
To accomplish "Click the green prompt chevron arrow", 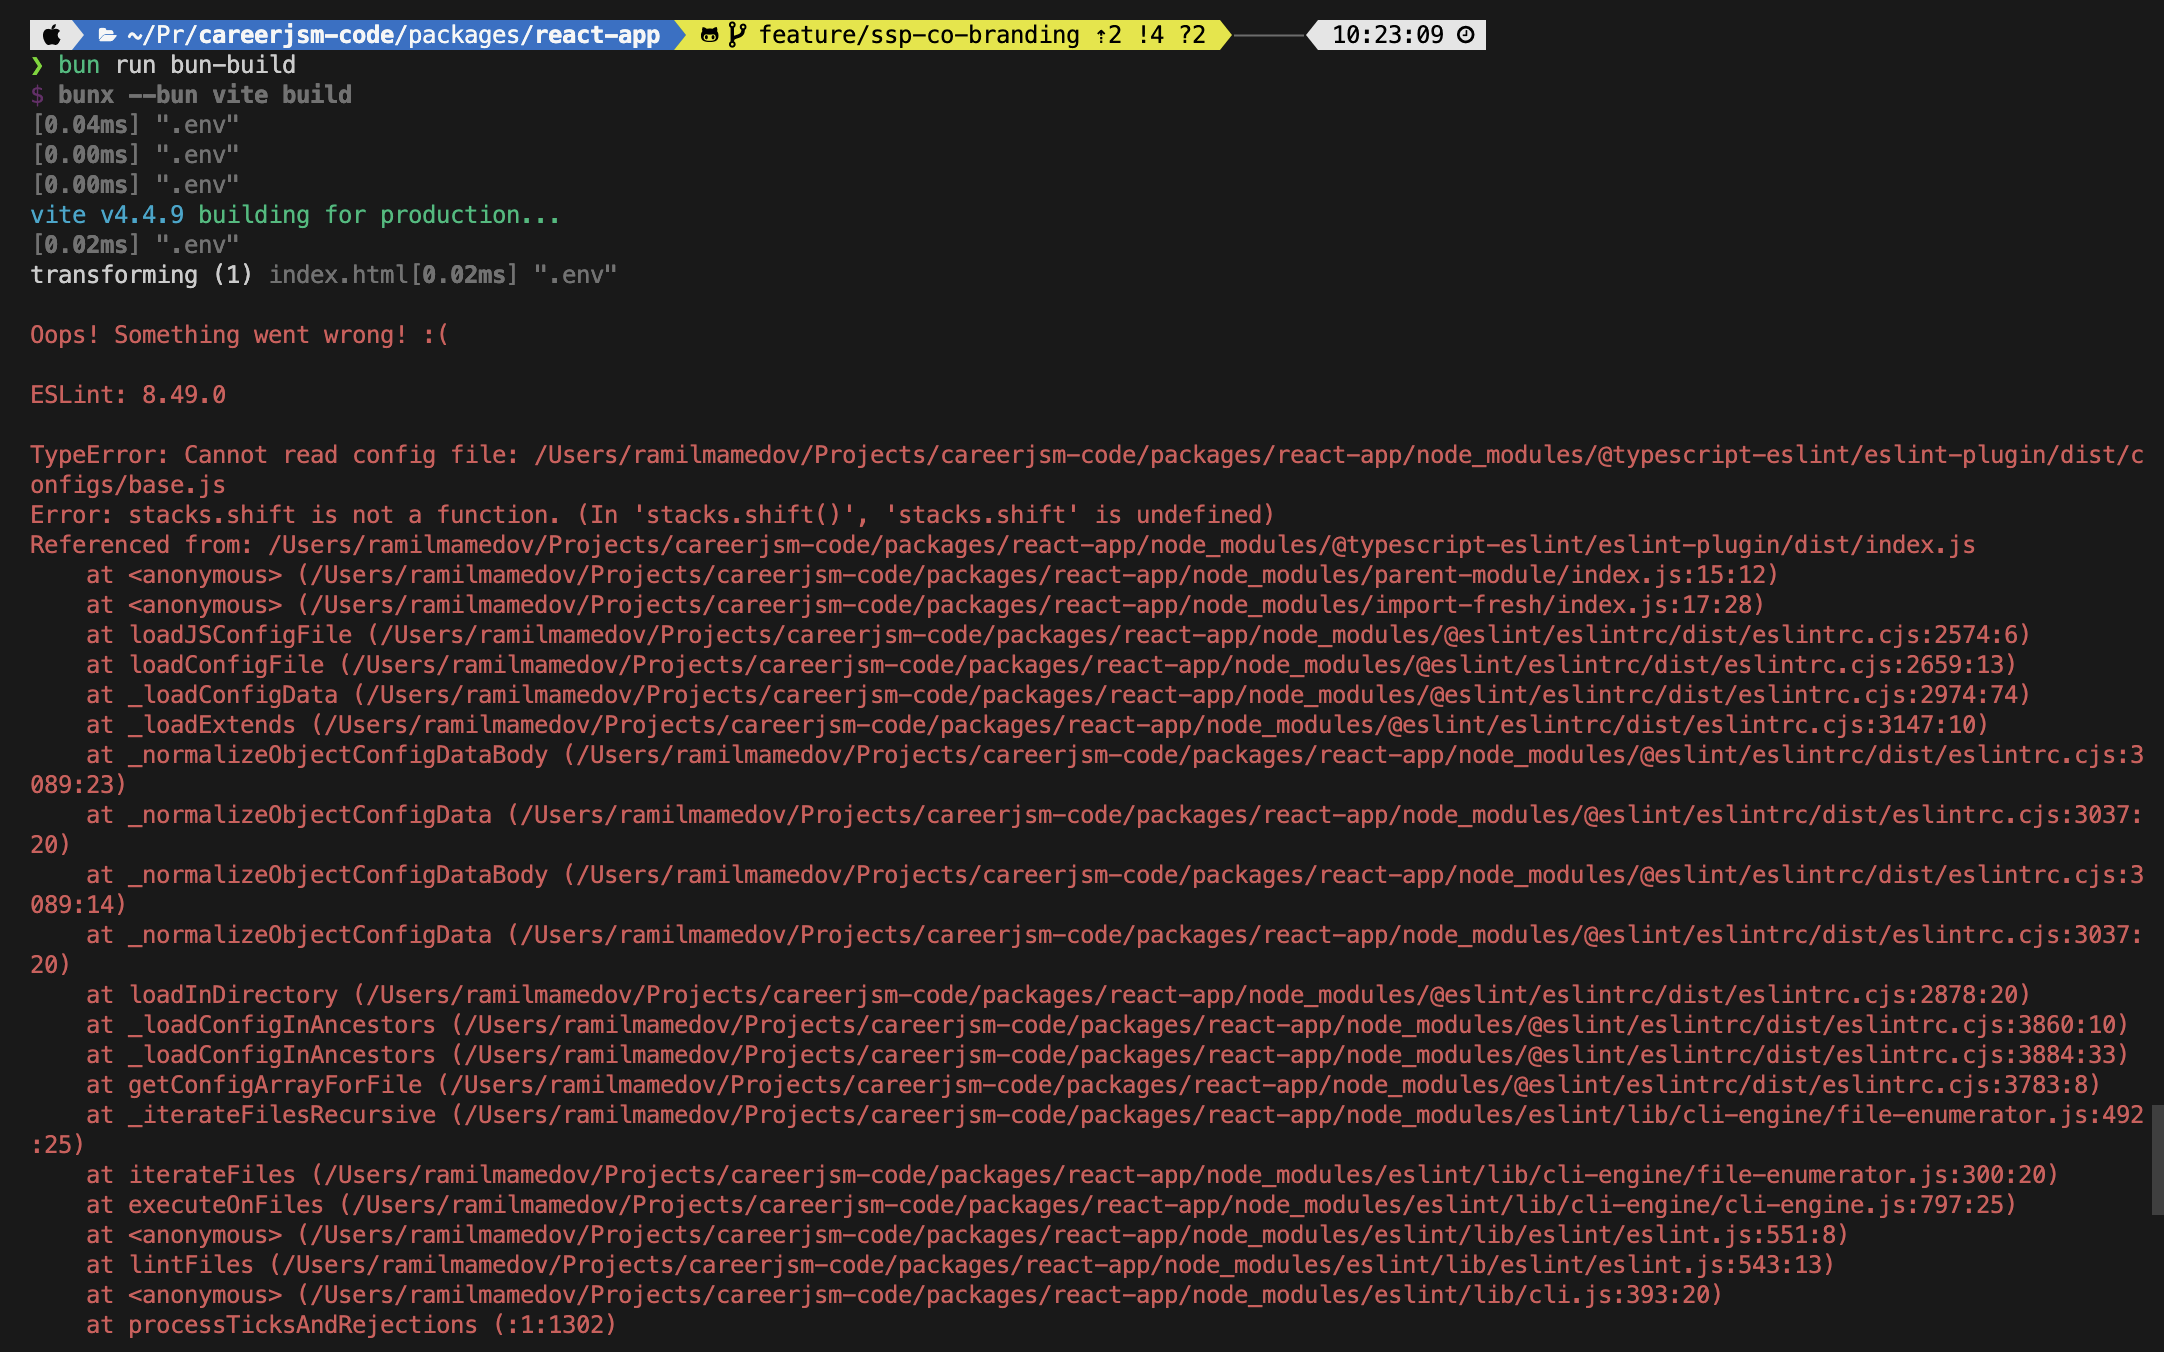I will click(37, 65).
